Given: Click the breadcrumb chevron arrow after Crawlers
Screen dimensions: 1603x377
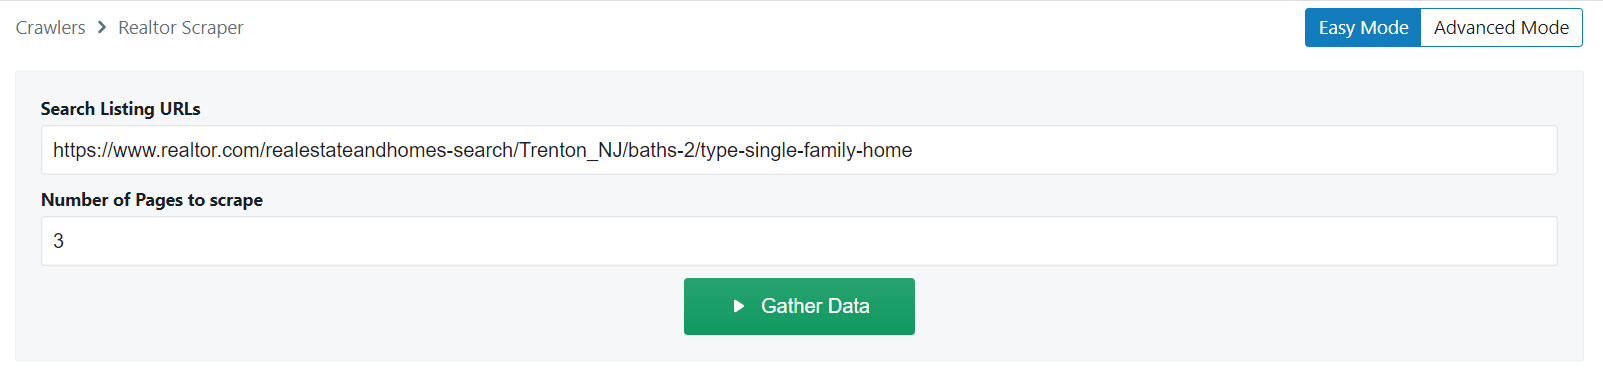Looking at the screenshot, I should pos(102,28).
